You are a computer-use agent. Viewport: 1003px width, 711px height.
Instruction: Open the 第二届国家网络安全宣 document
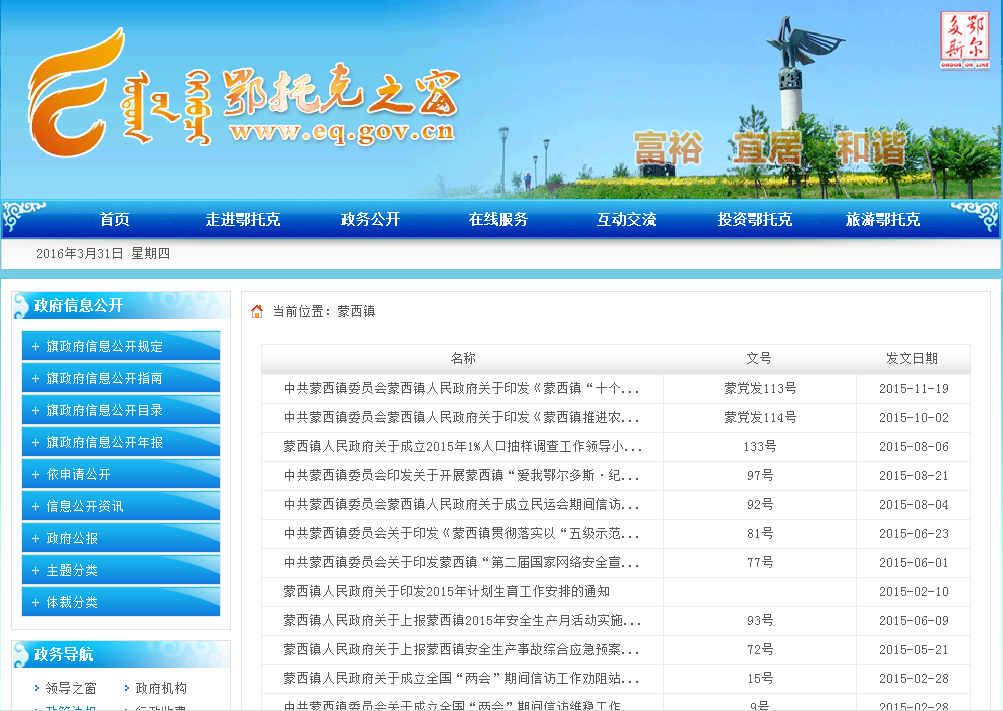coord(461,562)
